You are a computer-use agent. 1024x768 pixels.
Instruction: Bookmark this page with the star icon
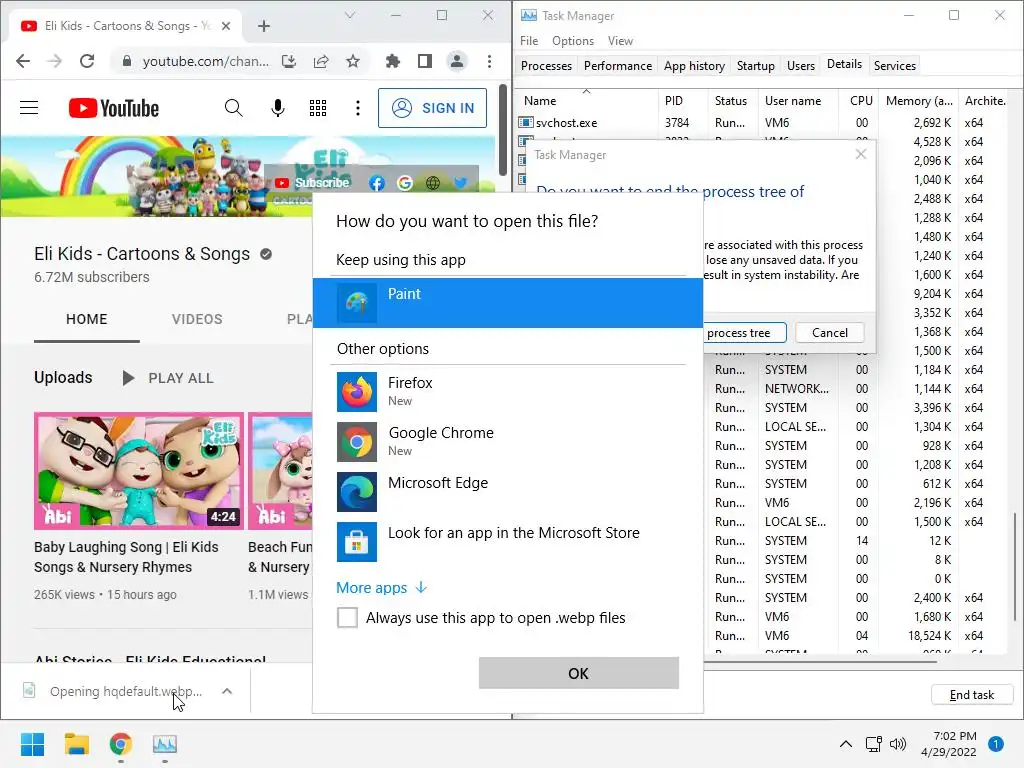coord(353,61)
